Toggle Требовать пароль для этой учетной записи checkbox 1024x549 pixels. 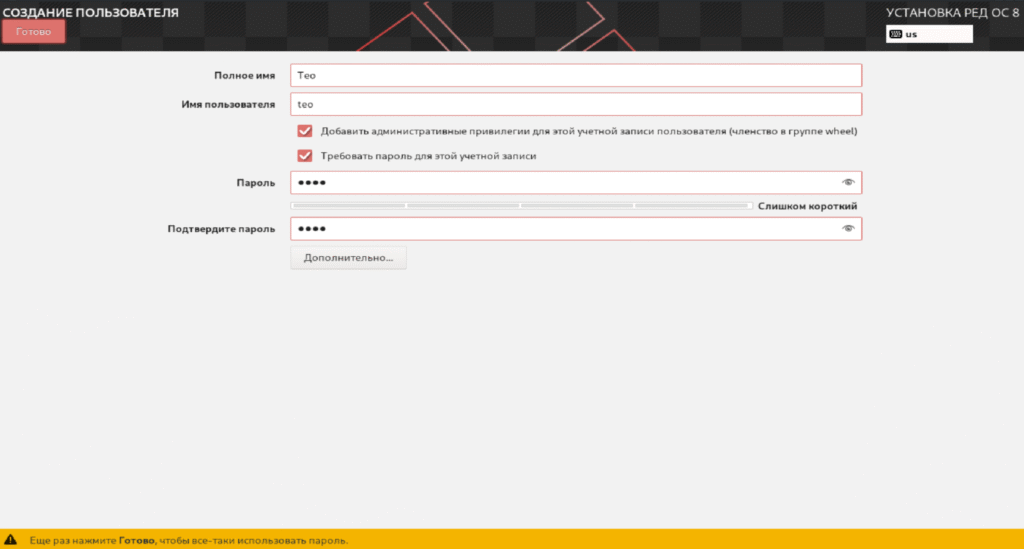(304, 156)
